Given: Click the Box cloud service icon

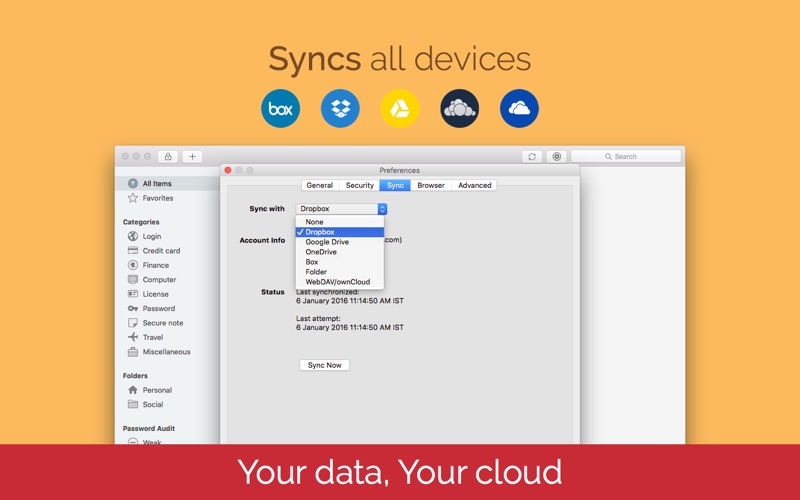Looking at the screenshot, I should tap(280, 109).
